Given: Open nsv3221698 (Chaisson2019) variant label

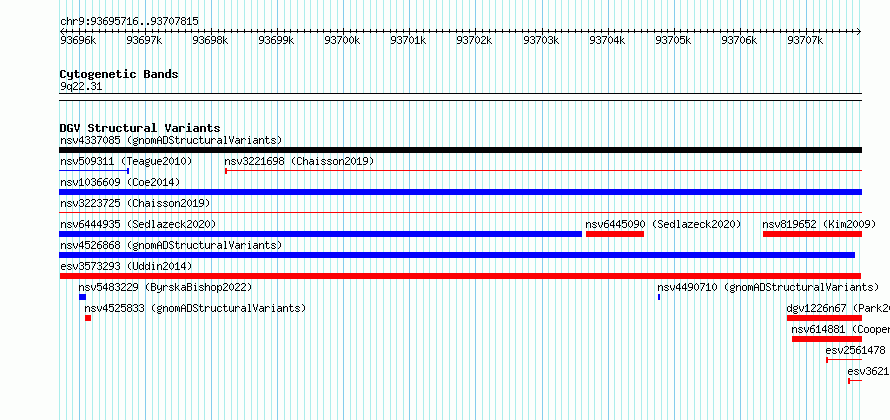Looking at the screenshot, I should point(299,161).
